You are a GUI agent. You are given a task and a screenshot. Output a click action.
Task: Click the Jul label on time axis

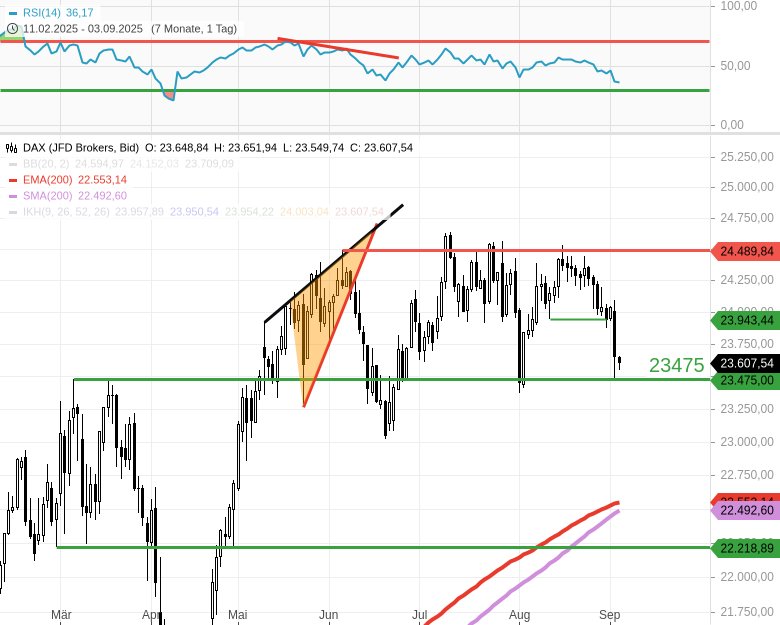coord(419,615)
